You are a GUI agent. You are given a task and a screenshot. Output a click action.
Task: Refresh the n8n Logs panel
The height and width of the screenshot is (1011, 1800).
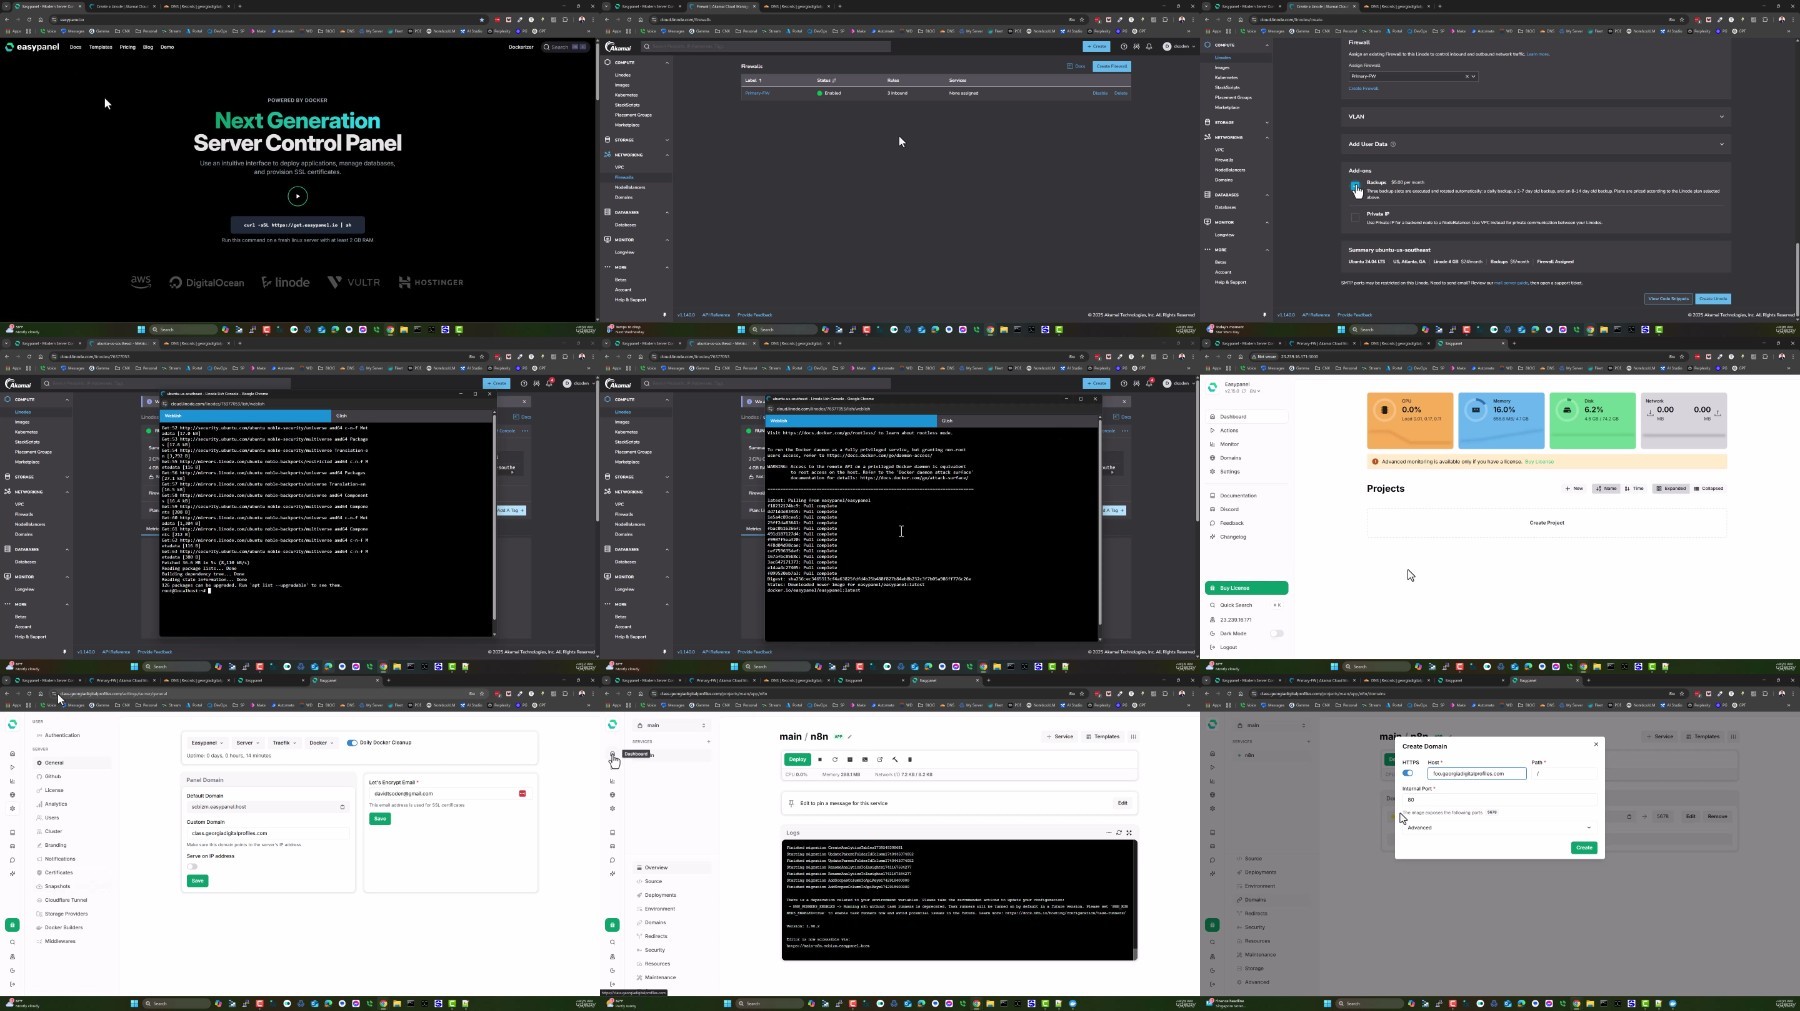(1119, 832)
